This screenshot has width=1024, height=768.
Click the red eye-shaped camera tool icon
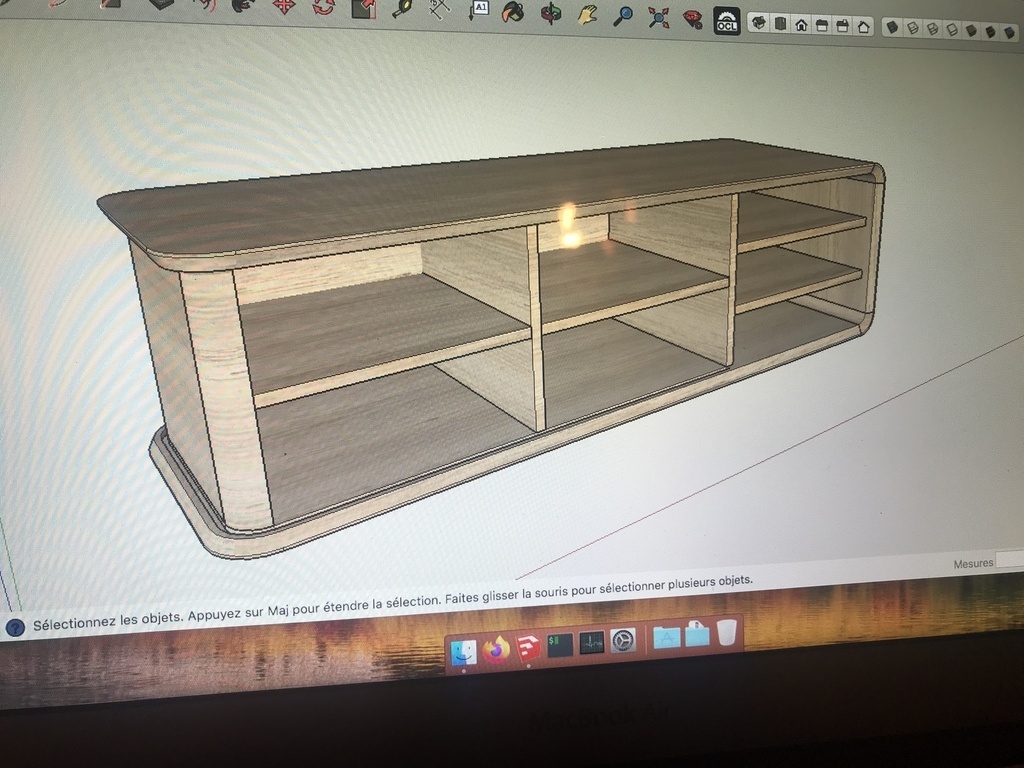coord(692,19)
